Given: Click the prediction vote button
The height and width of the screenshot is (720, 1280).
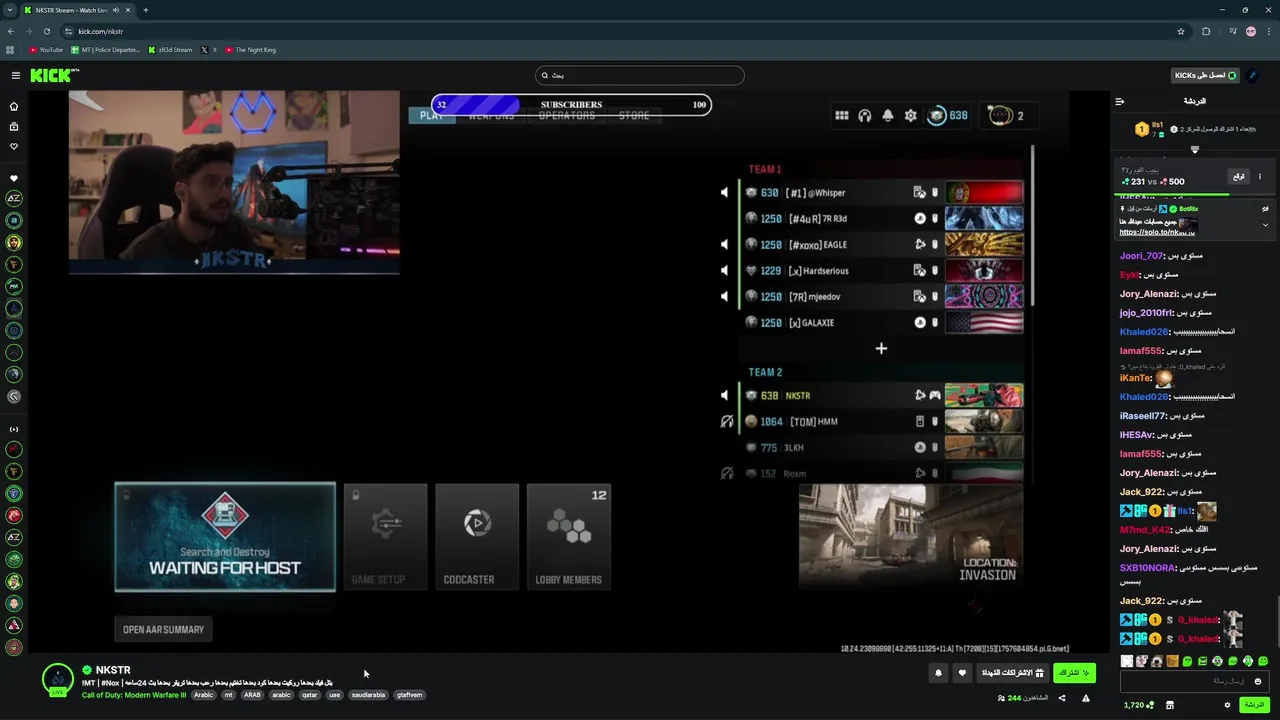Looking at the screenshot, I should coord(1239,176).
